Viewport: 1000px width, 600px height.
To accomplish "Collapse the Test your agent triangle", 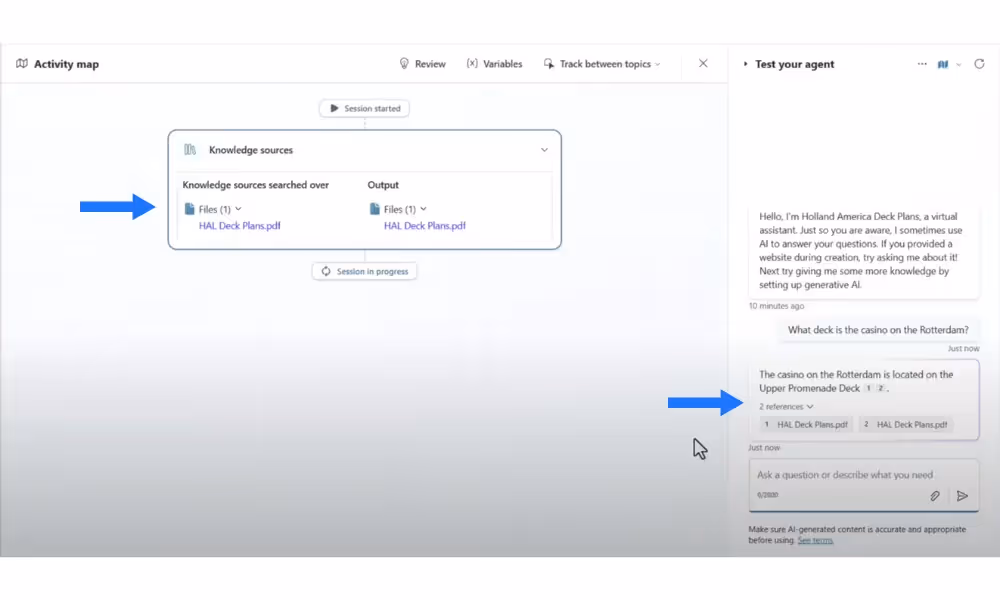I will [x=745, y=64].
